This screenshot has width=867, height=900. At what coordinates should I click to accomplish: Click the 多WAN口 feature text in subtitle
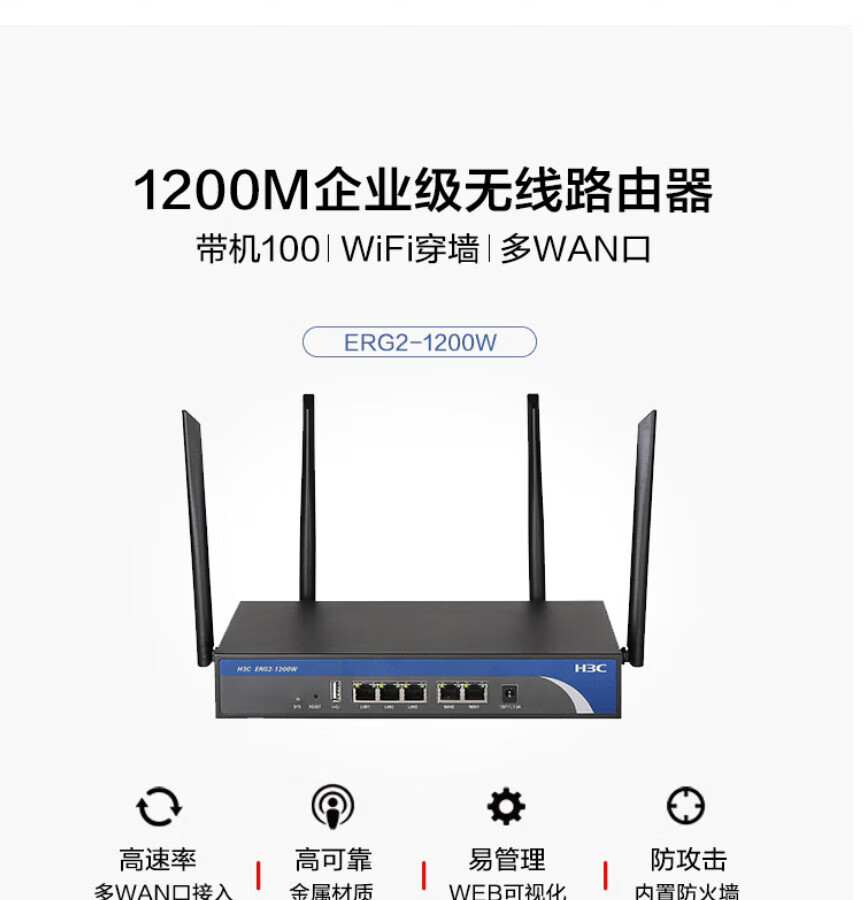(576, 249)
